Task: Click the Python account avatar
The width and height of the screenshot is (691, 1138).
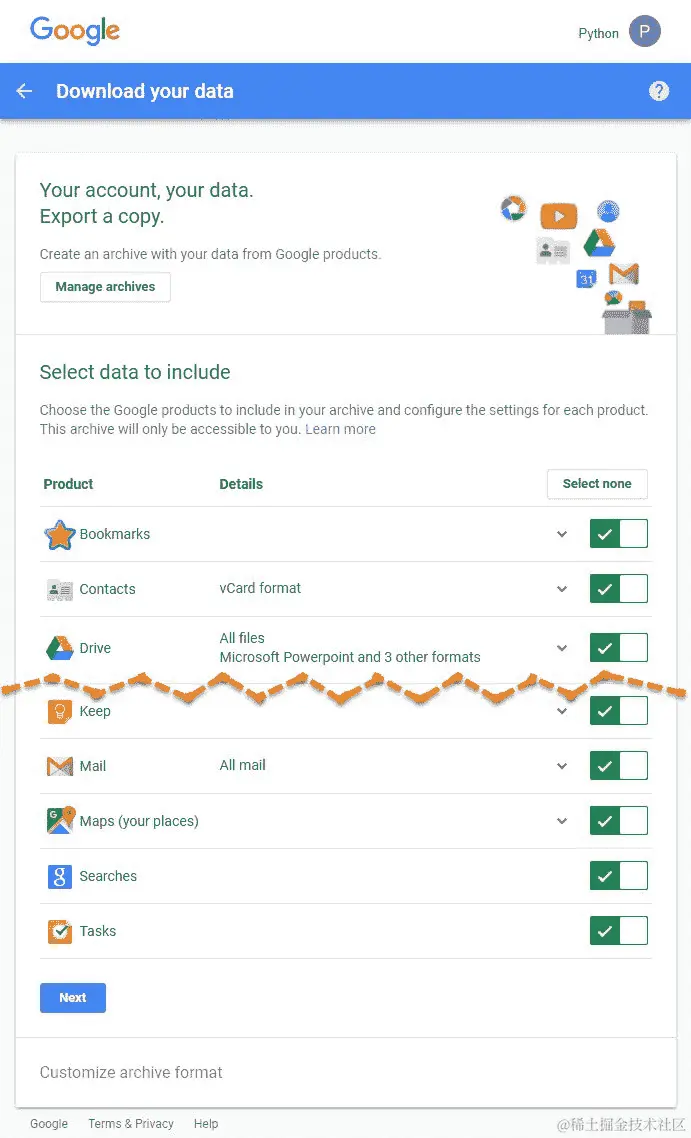Action: coord(644,32)
